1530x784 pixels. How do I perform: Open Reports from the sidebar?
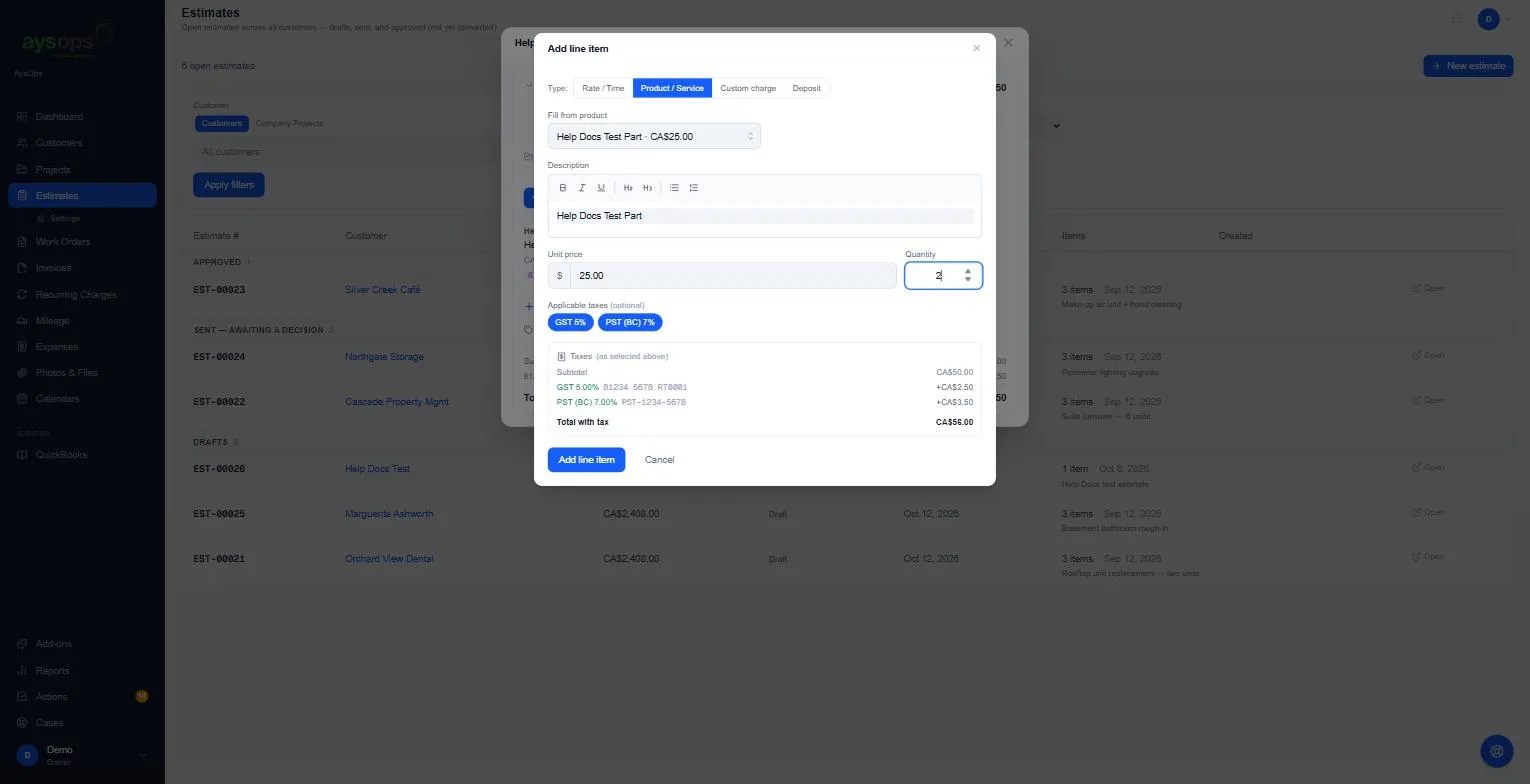[52, 671]
